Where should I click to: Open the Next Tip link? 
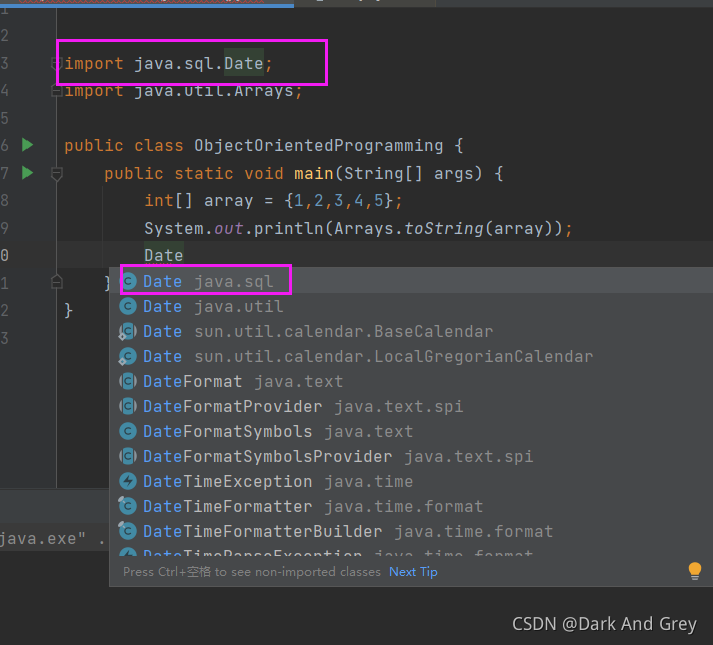[413, 572]
